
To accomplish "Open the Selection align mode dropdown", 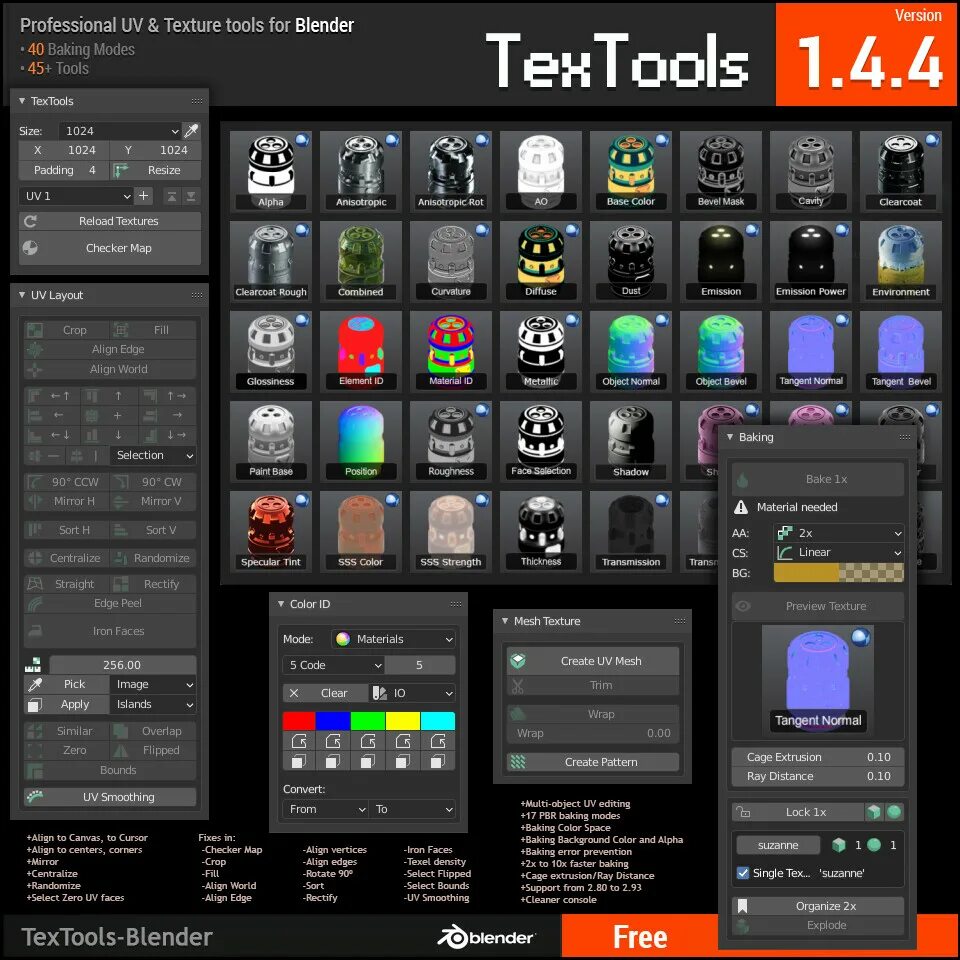I will pos(153,455).
